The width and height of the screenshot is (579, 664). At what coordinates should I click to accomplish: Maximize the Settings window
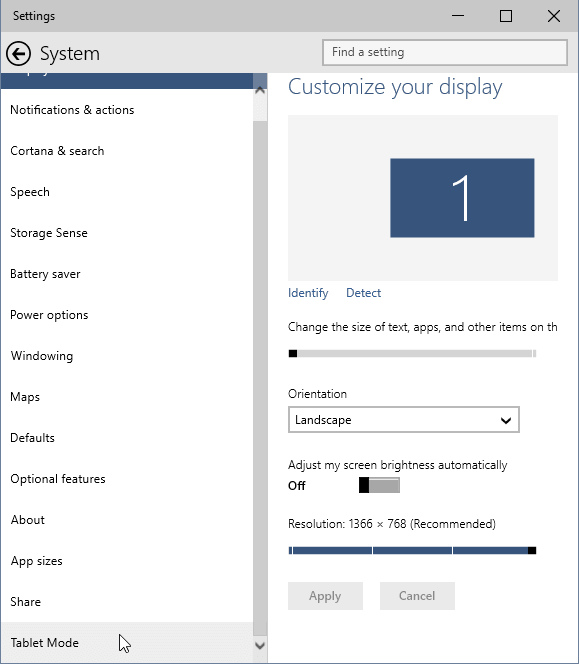point(506,16)
